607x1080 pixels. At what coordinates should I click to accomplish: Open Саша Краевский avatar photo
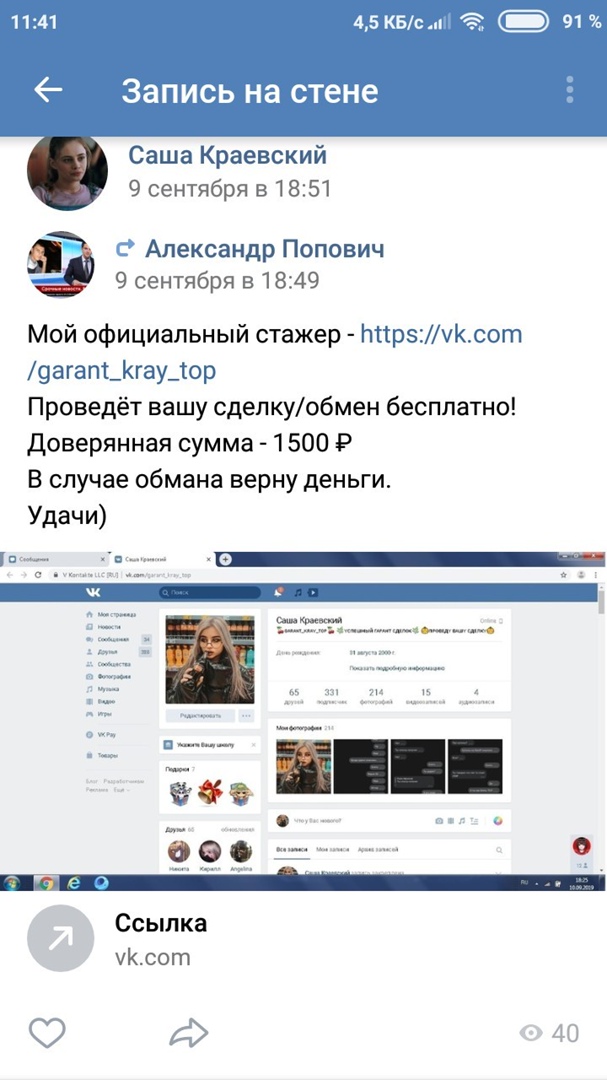pos(67,172)
